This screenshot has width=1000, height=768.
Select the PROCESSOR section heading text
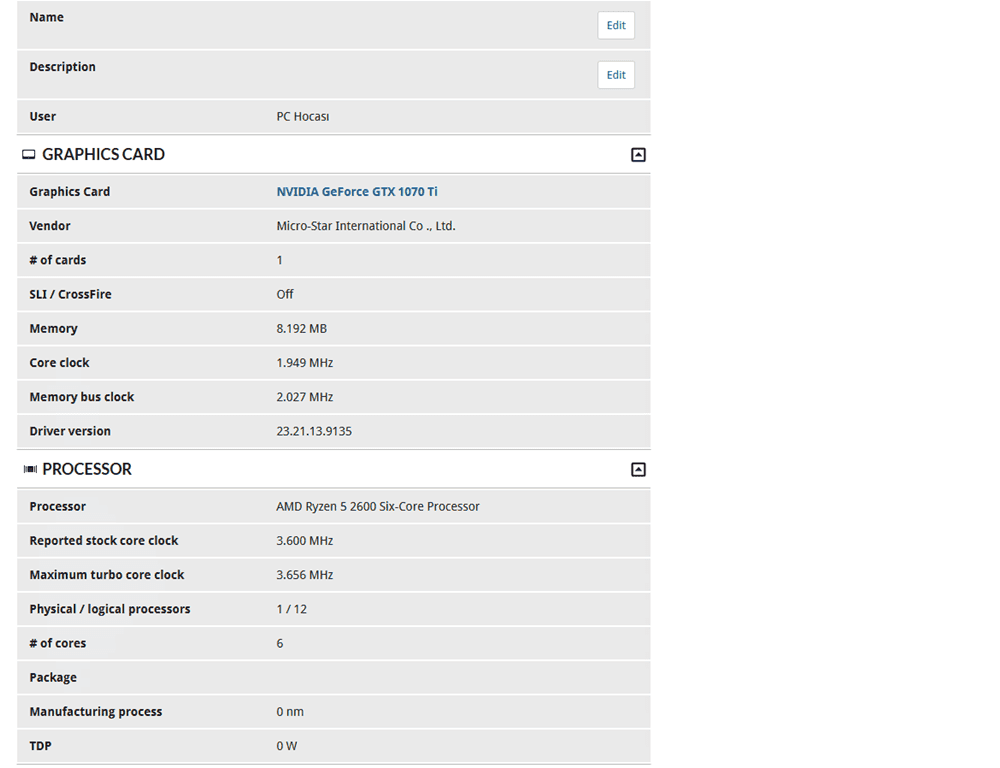(x=87, y=470)
